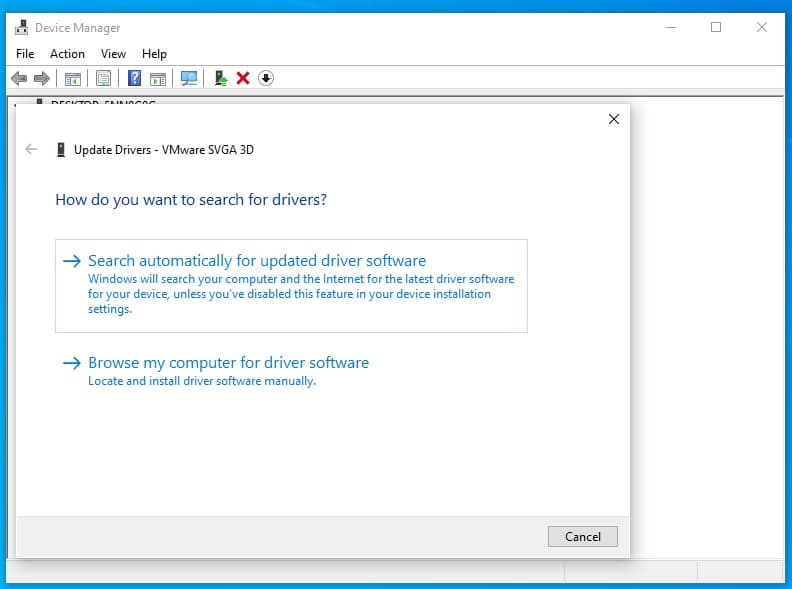Click the Disable device down-arrow icon
The image size is (792, 589).
tap(266, 78)
